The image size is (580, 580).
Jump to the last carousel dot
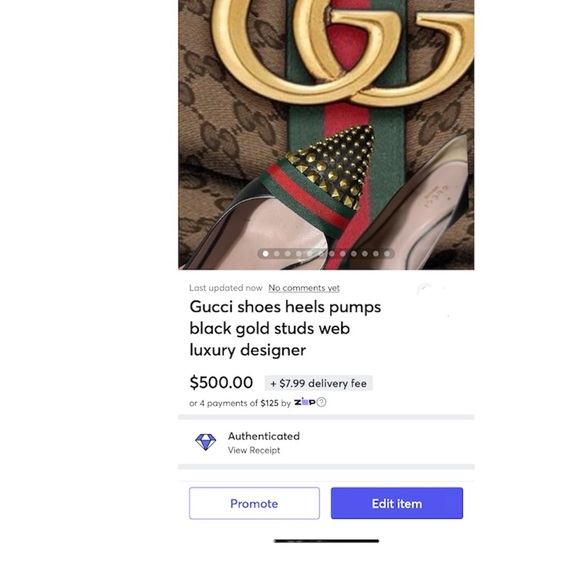(387, 254)
